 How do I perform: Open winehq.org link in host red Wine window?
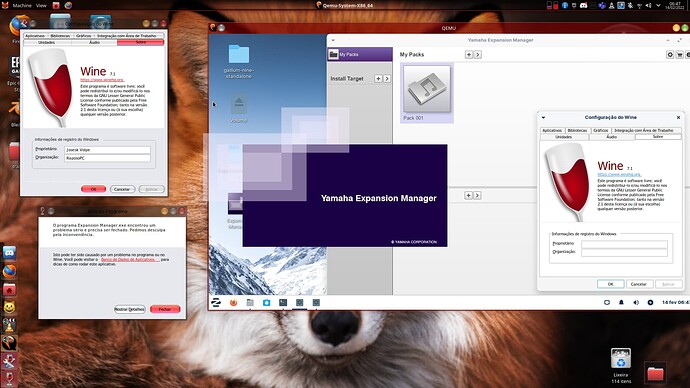pos(102,80)
